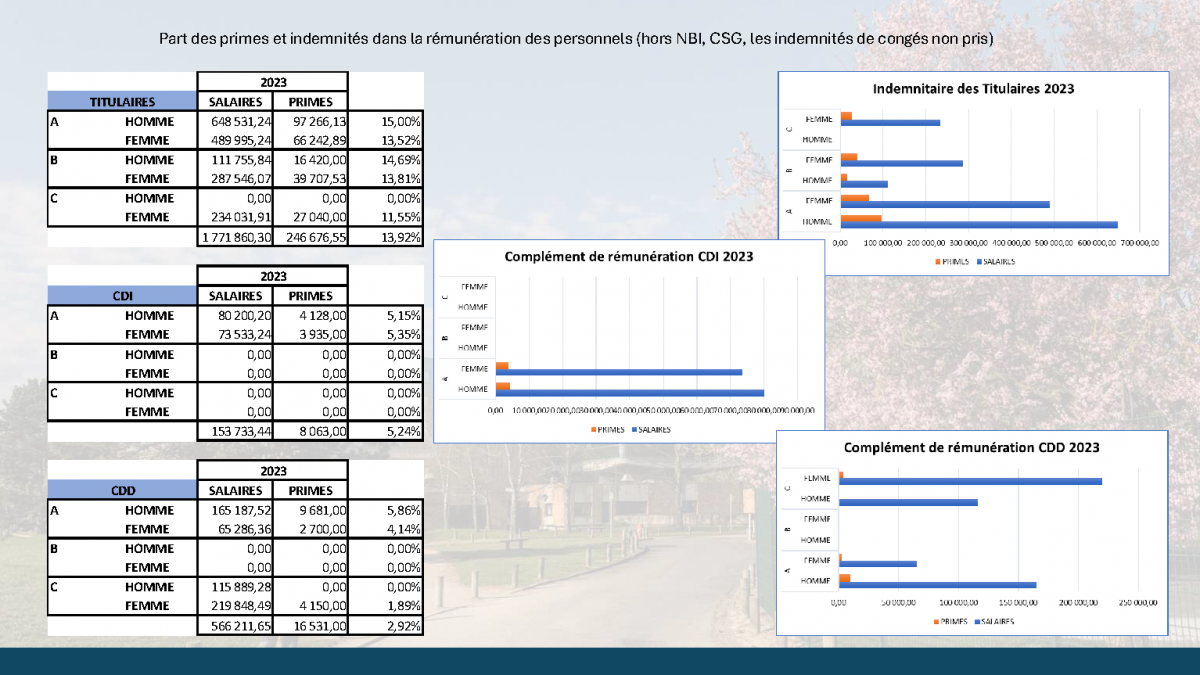Select the slide title about primes et indemnités
The height and width of the screenshot is (675, 1200).
coord(576,39)
